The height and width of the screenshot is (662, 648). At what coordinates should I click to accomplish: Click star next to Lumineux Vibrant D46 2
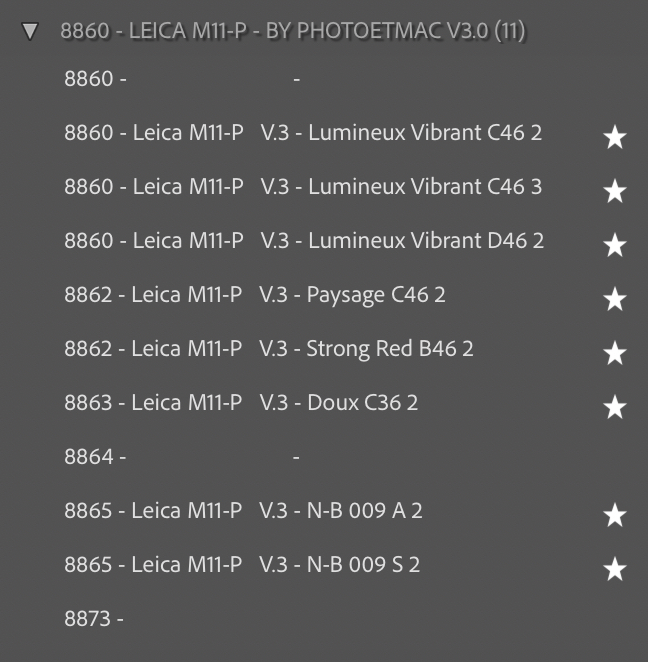[x=615, y=245]
